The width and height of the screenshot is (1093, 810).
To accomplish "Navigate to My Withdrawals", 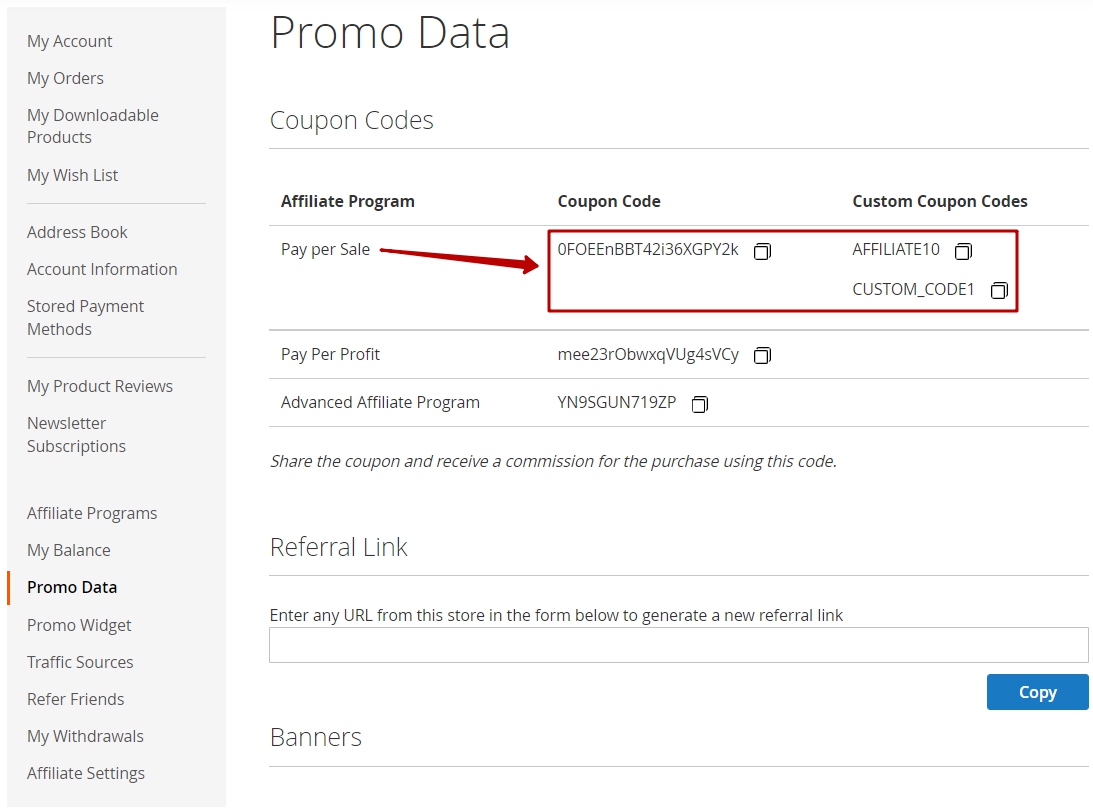I will click(86, 736).
